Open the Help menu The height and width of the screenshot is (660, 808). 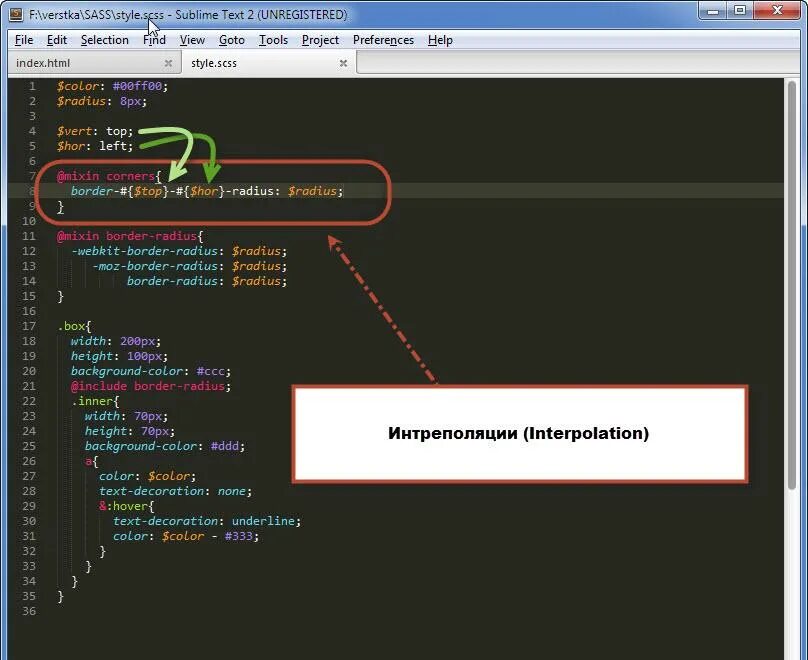click(440, 40)
